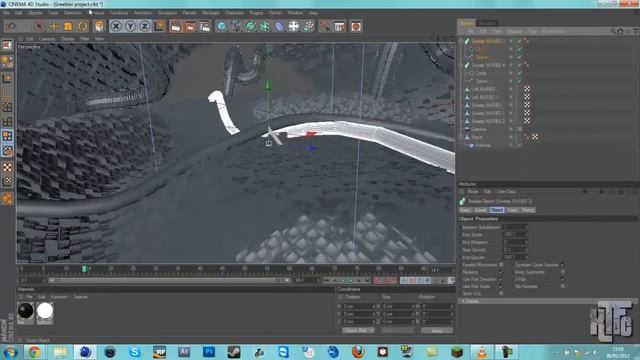Open the deformers purple icon
The height and width of the screenshot is (360, 640).
point(279,27)
